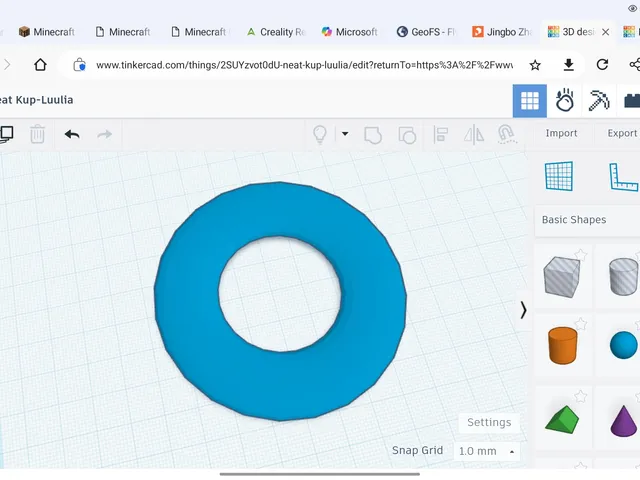
Task: Click the Ungroup shapes icon
Action: (x=407, y=135)
